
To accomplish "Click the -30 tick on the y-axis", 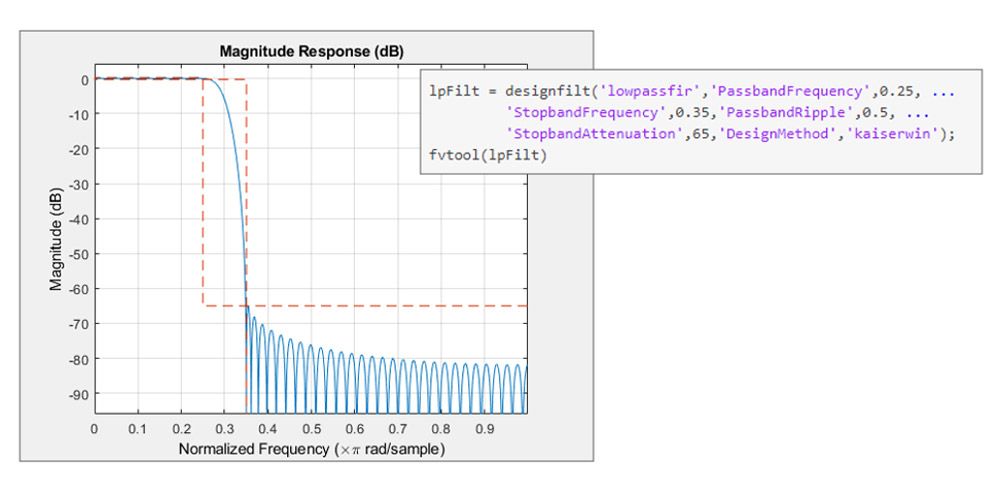I will (x=76, y=184).
